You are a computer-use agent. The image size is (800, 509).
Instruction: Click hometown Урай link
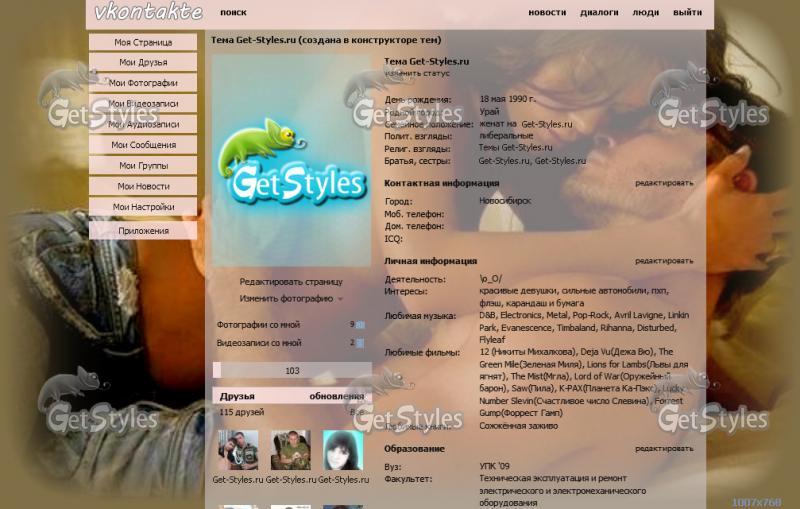click(489, 111)
